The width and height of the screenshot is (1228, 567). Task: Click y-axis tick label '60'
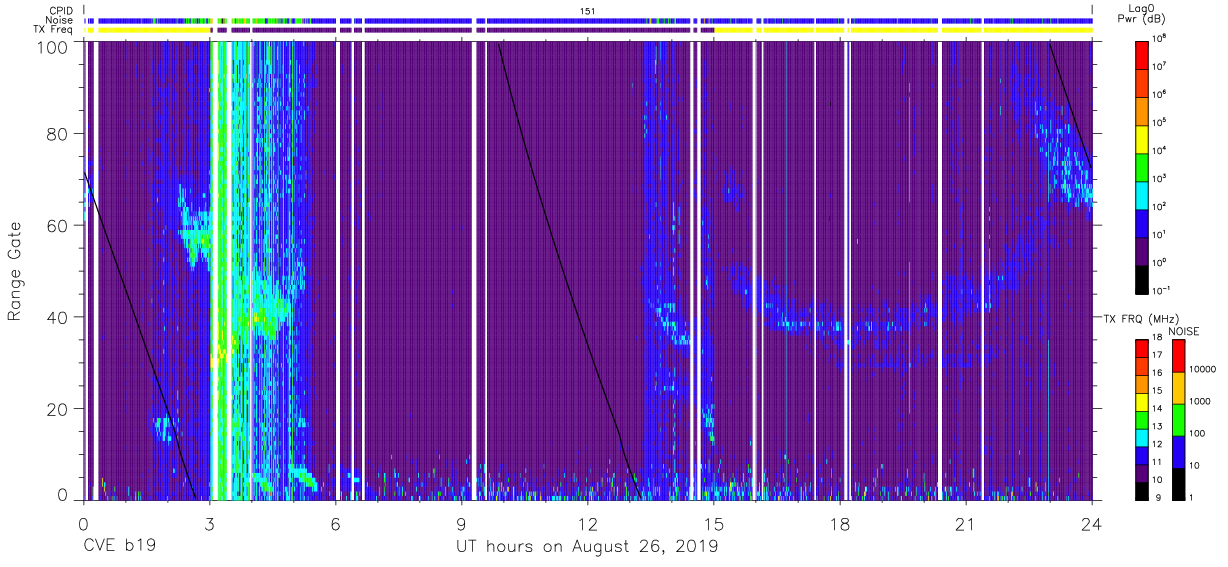tap(58, 225)
